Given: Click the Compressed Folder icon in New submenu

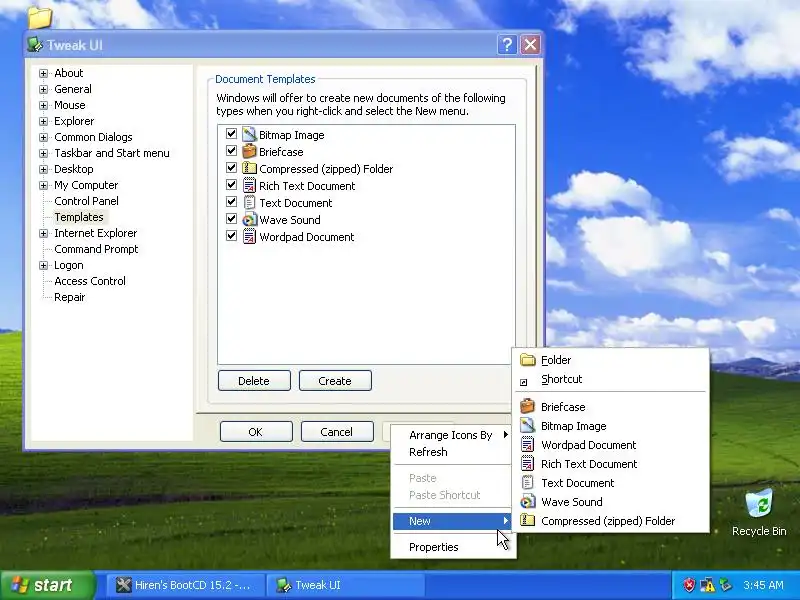Looking at the screenshot, I should tap(528, 520).
